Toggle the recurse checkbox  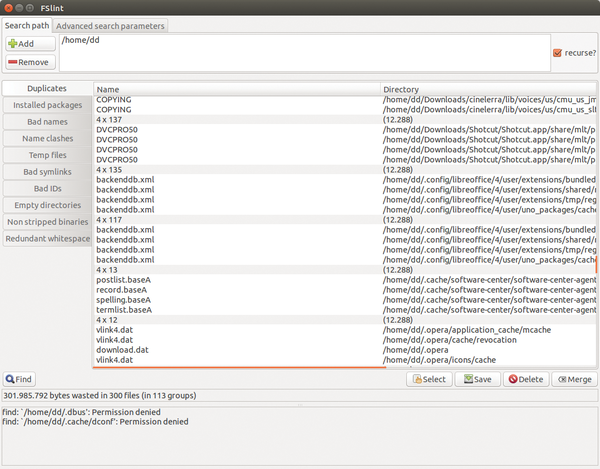click(557, 52)
